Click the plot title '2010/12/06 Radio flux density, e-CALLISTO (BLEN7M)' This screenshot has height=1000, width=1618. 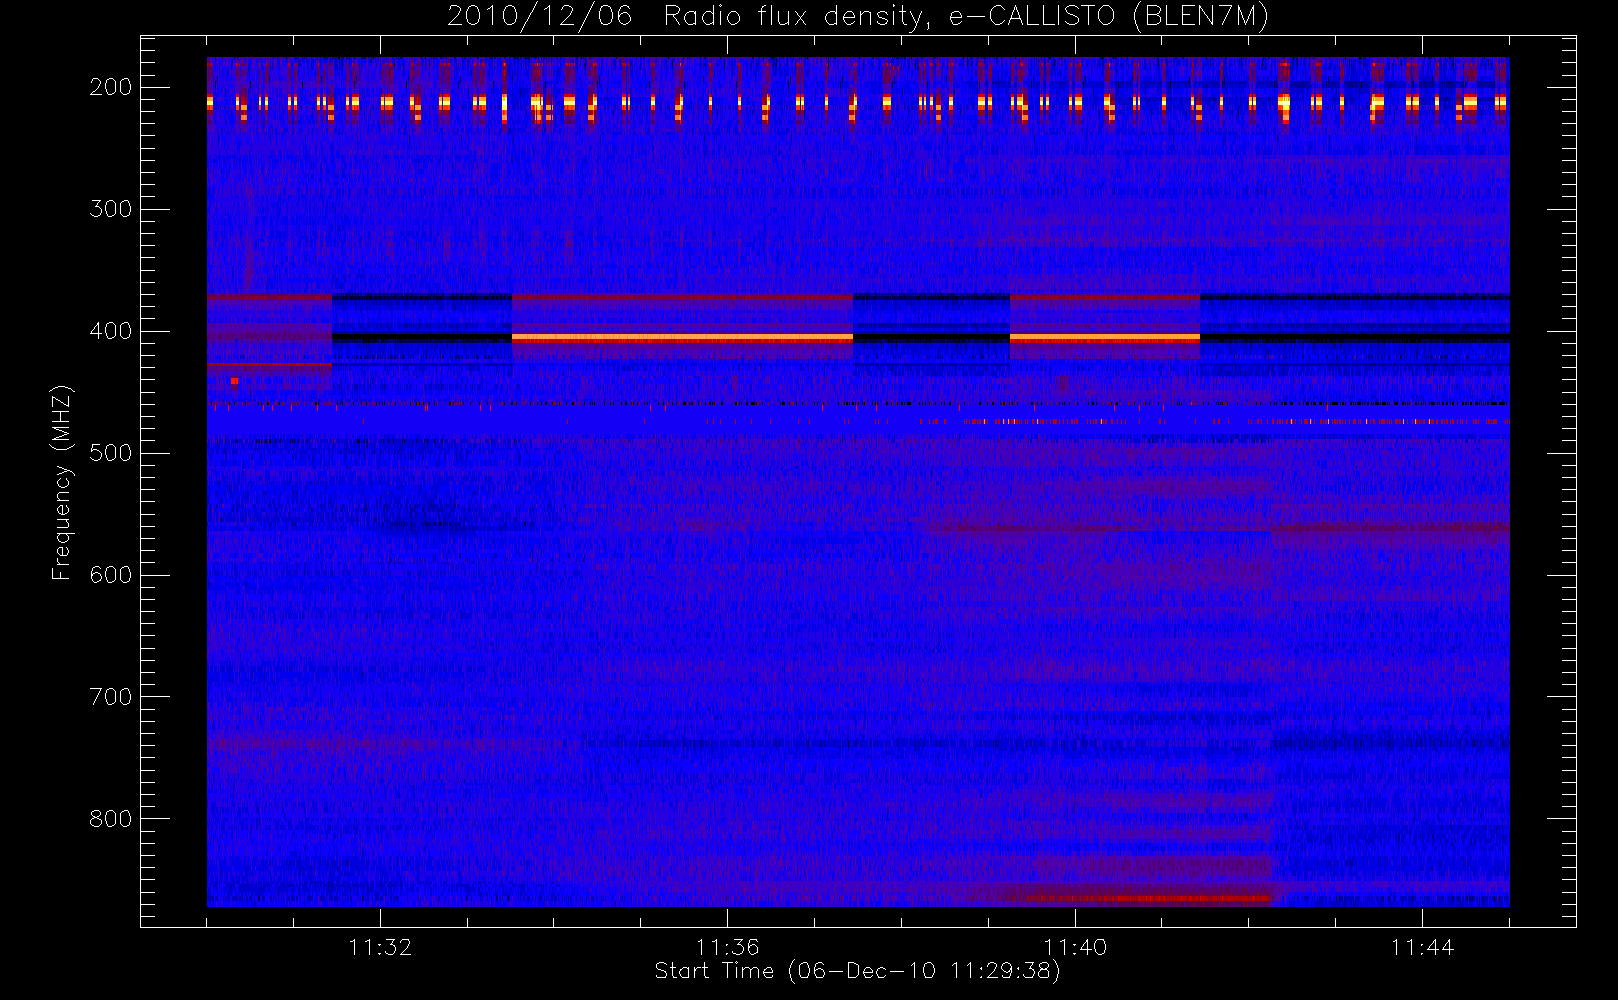[858, 17]
